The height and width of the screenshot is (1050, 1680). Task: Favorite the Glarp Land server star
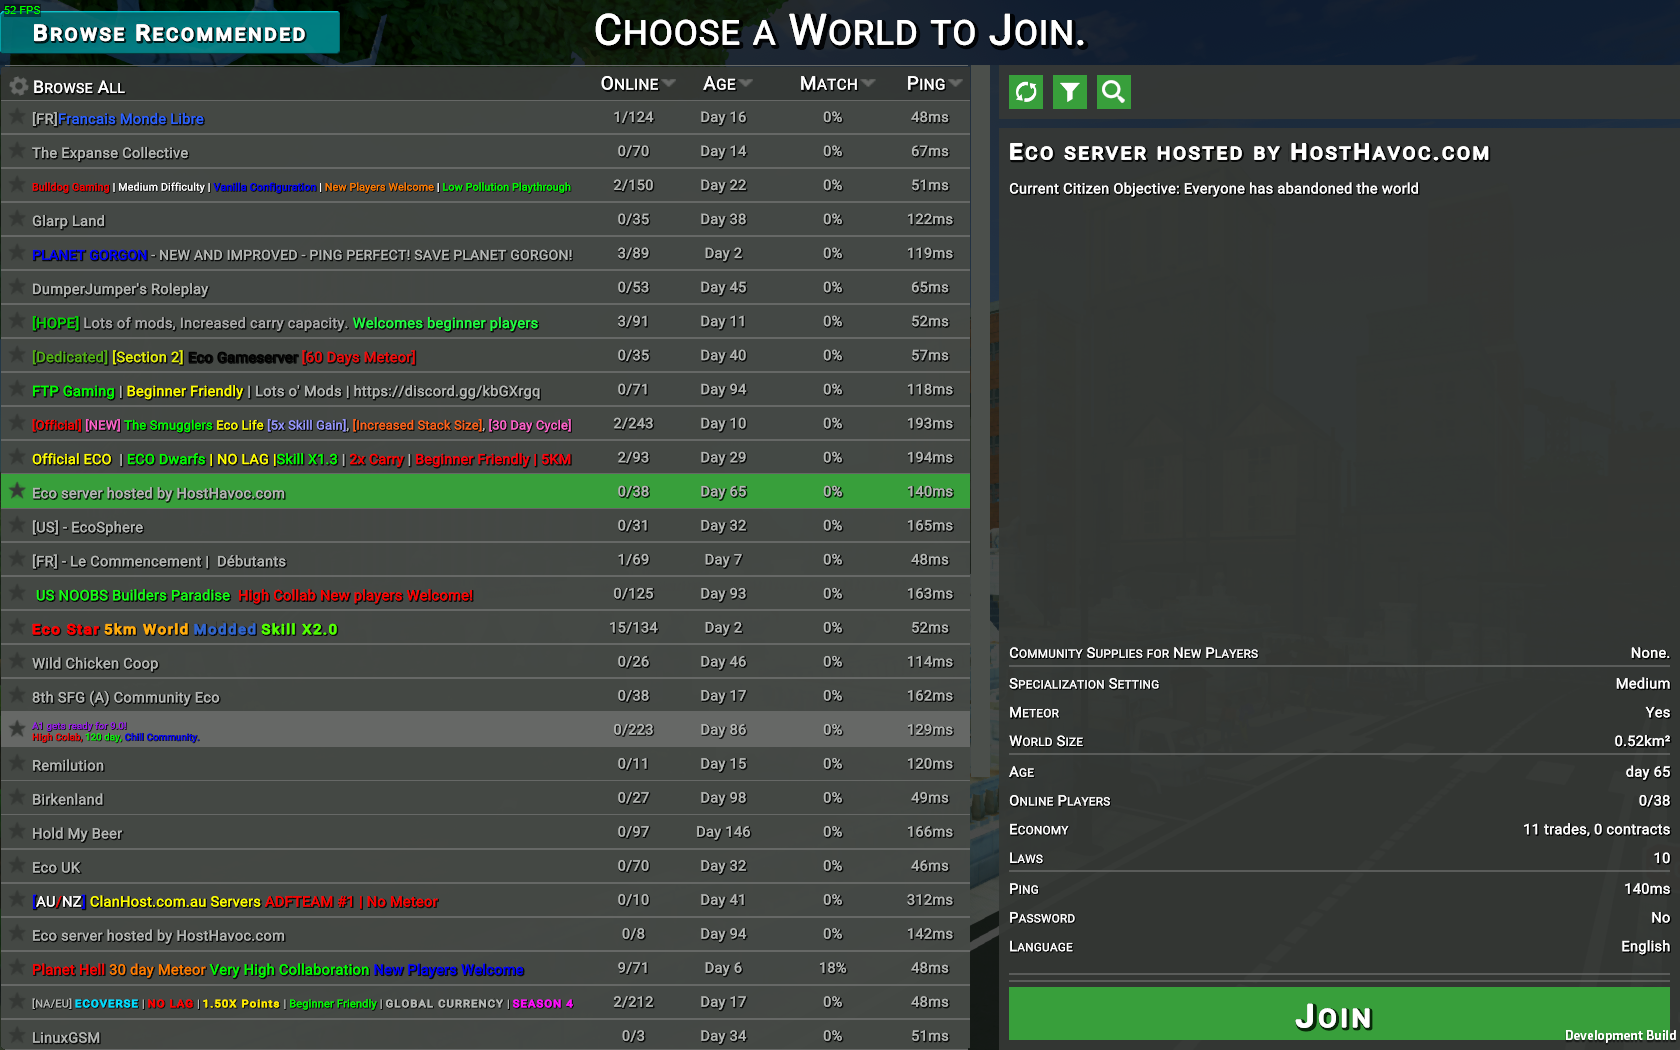17,219
